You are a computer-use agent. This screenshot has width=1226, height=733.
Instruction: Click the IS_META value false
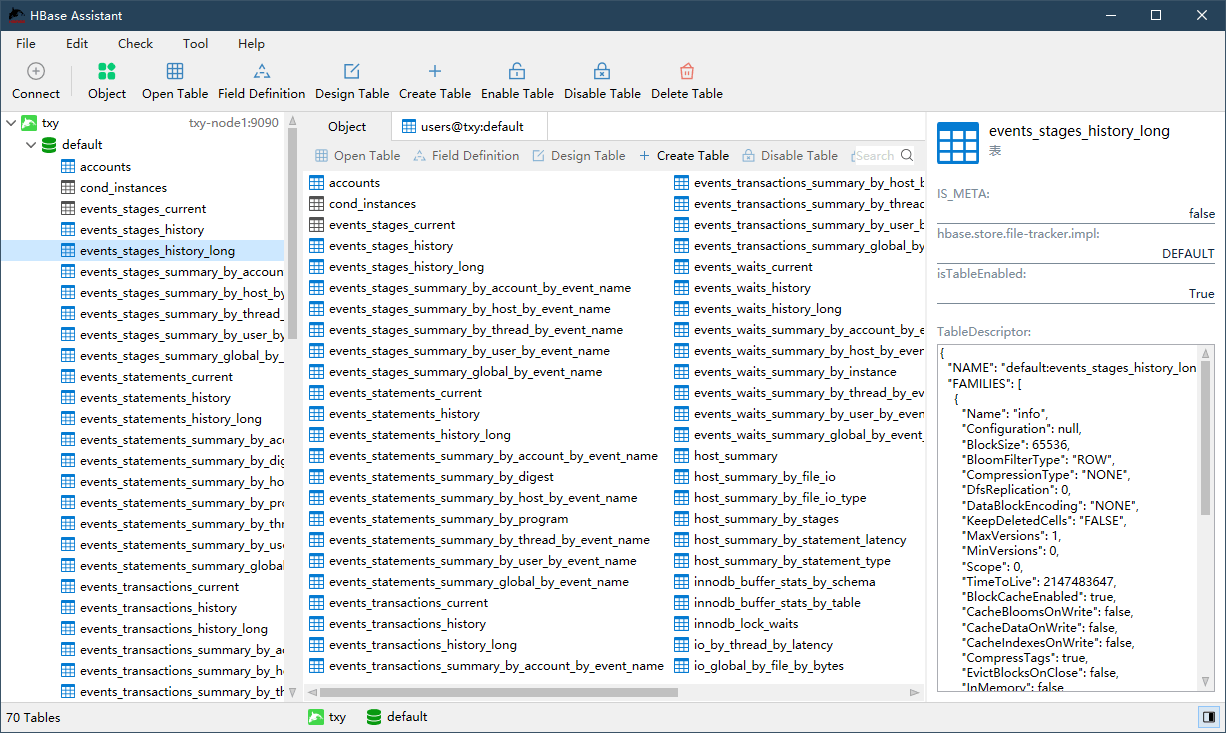click(x=1202, y=214)
